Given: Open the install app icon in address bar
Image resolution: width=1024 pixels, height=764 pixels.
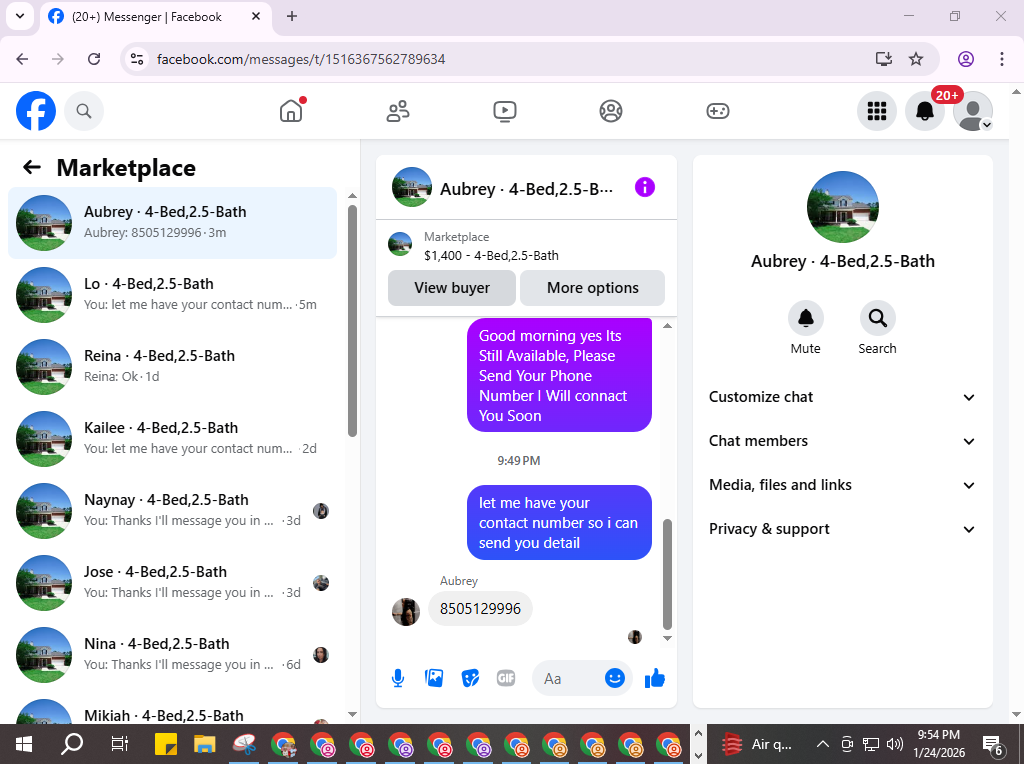Looking at the screenshot, I should pos(884,59).
